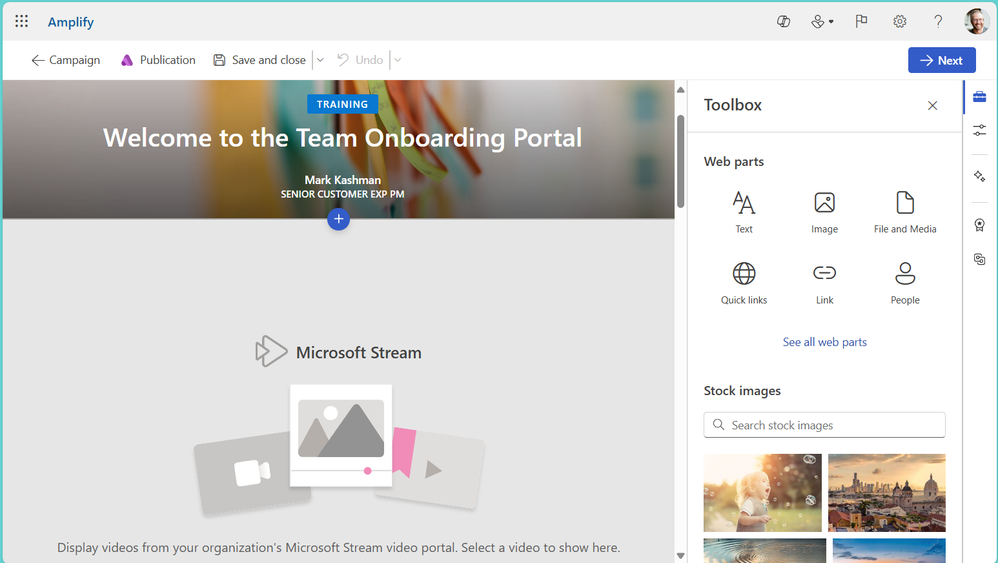998x563 pixels.
Task: Expand the Undo dropdown arrow
Action: coord(397,60)
